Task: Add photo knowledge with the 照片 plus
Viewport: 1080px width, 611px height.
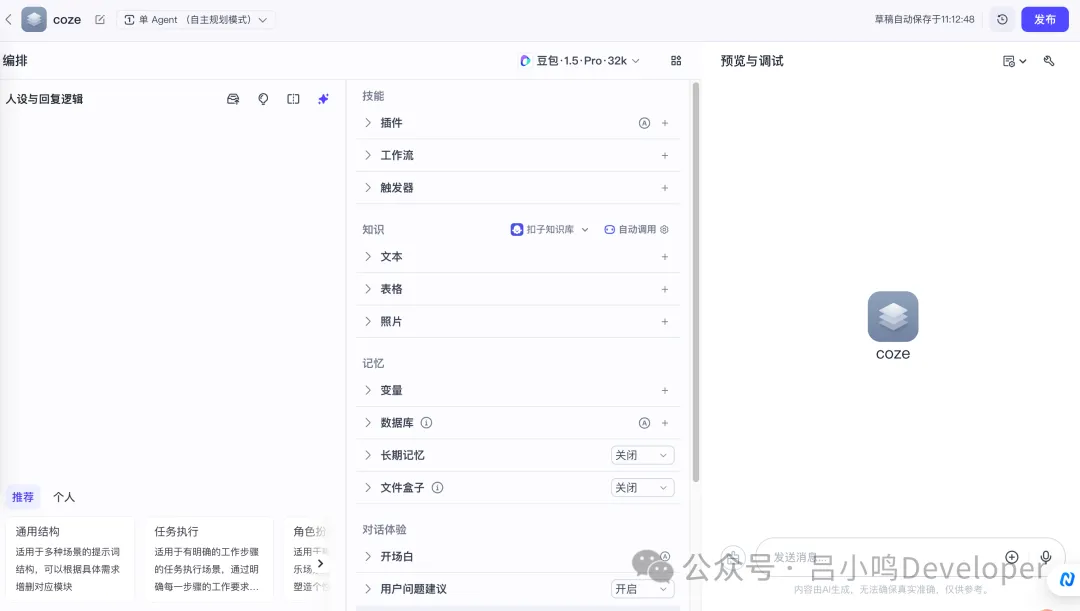Action: pos(665,322)
